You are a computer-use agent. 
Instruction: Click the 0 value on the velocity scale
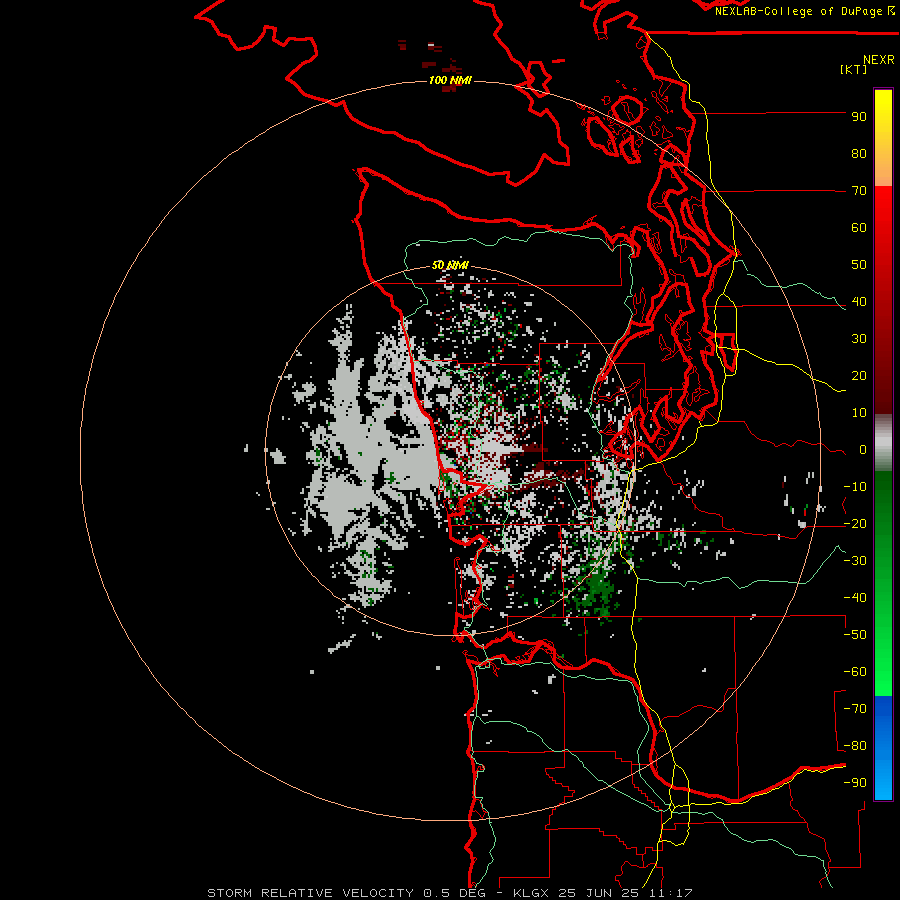point(863,449)
